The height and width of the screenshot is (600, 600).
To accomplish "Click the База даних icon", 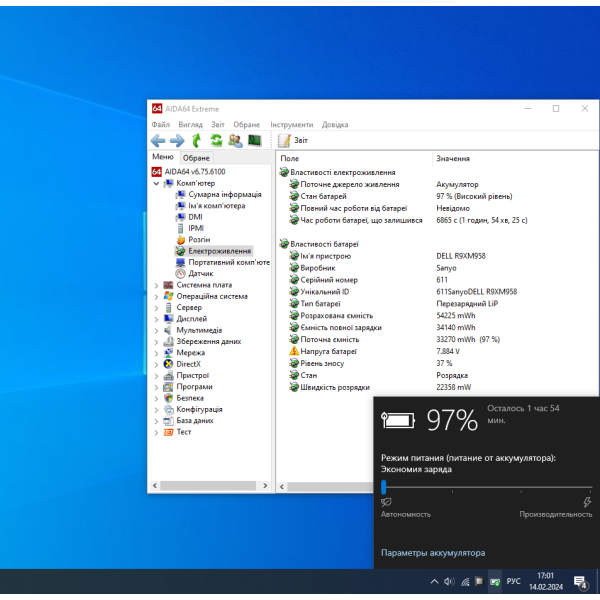I will [x=168, y=421].
